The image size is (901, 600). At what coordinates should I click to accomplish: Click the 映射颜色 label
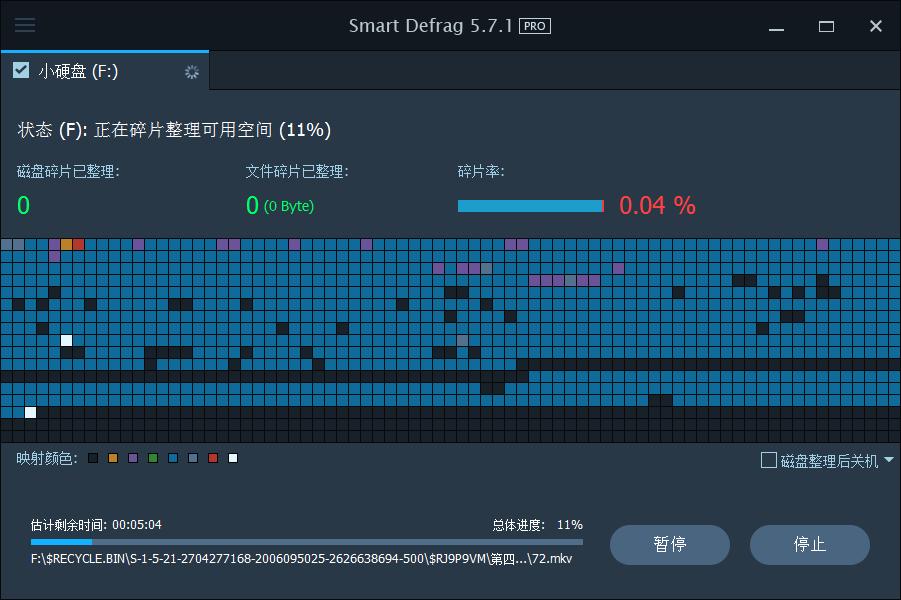tap(47, 458)
